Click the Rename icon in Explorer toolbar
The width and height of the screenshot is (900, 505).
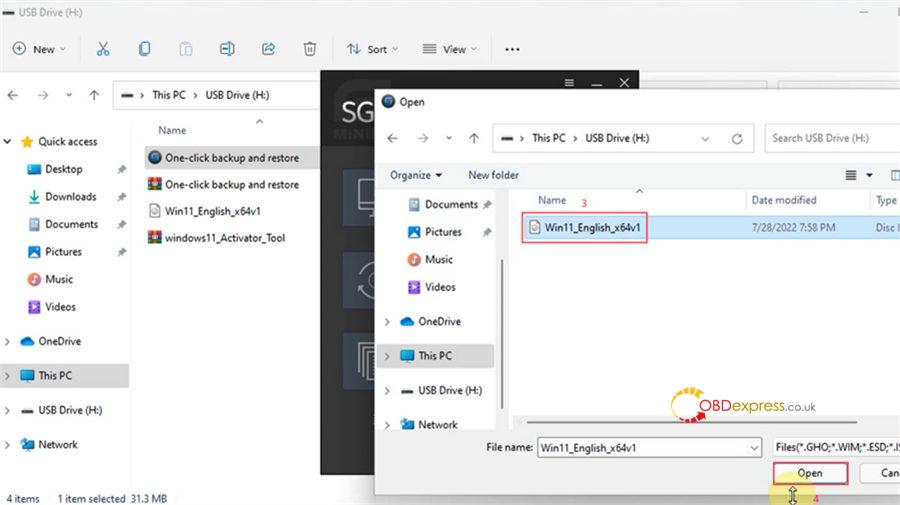(227, 49)
